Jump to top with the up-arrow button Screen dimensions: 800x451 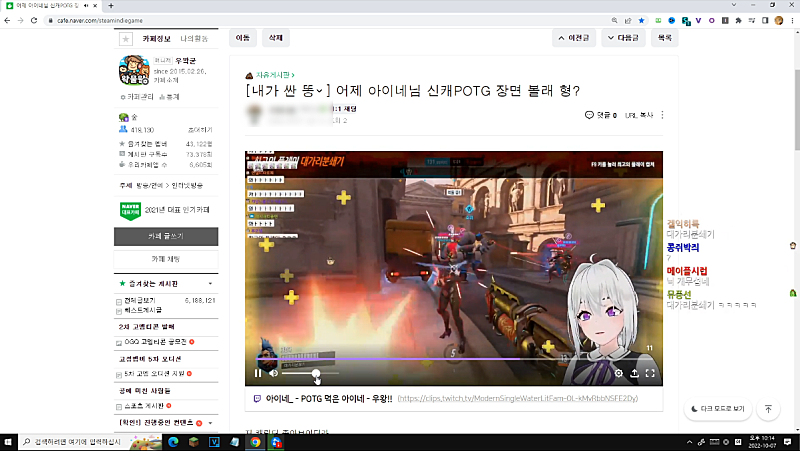[768, 409]
